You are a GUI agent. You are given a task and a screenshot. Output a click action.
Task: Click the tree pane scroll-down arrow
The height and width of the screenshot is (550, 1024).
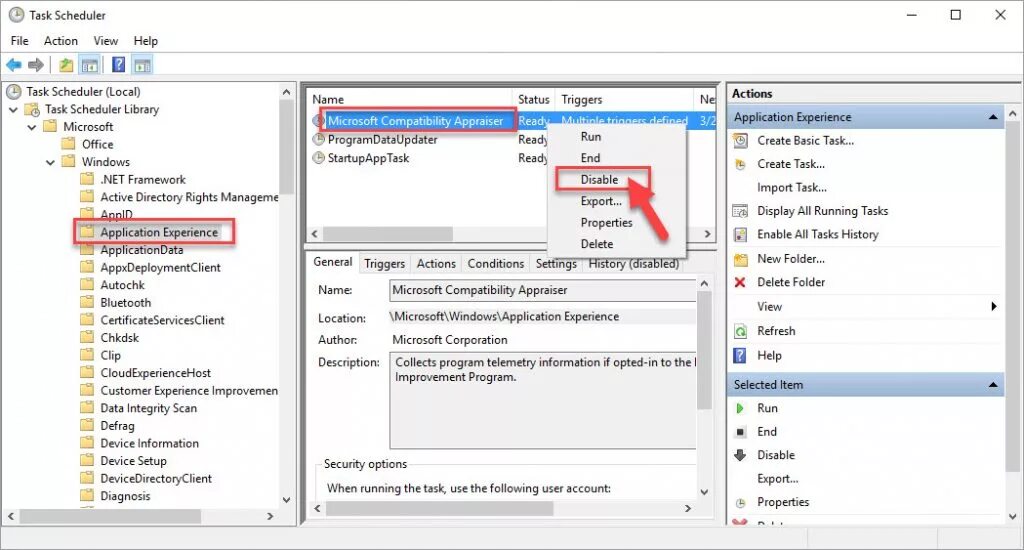[x=286, y=500]
